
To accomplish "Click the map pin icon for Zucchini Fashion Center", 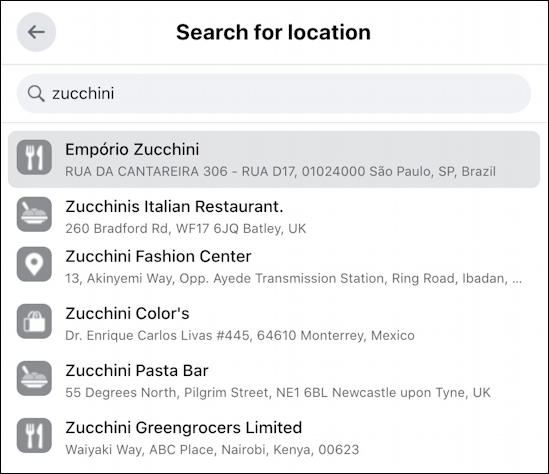I will tap(34, 264).
